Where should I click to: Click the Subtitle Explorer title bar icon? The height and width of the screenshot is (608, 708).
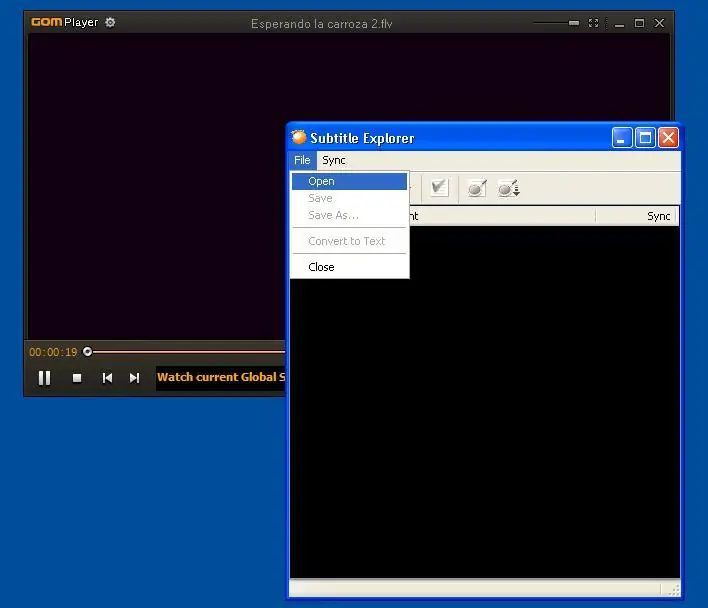point(299,138)
